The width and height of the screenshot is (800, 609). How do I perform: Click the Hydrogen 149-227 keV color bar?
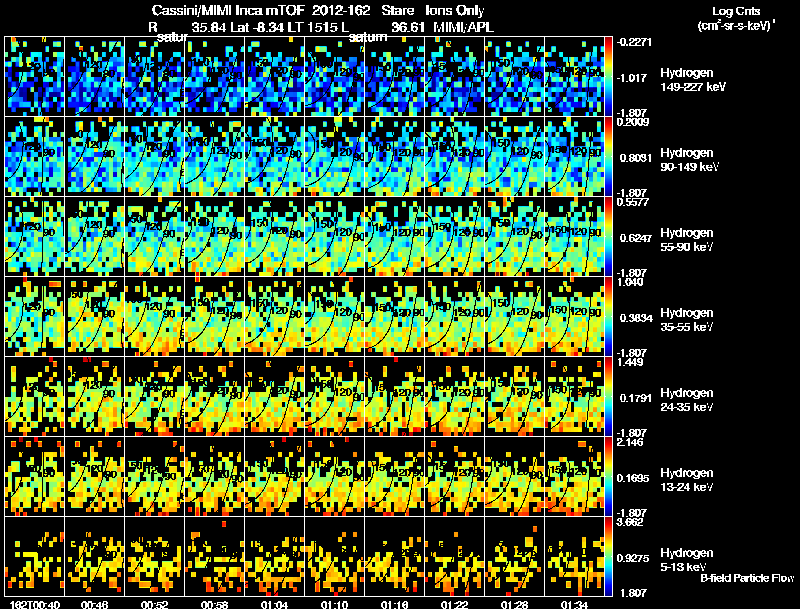point(608,75)
